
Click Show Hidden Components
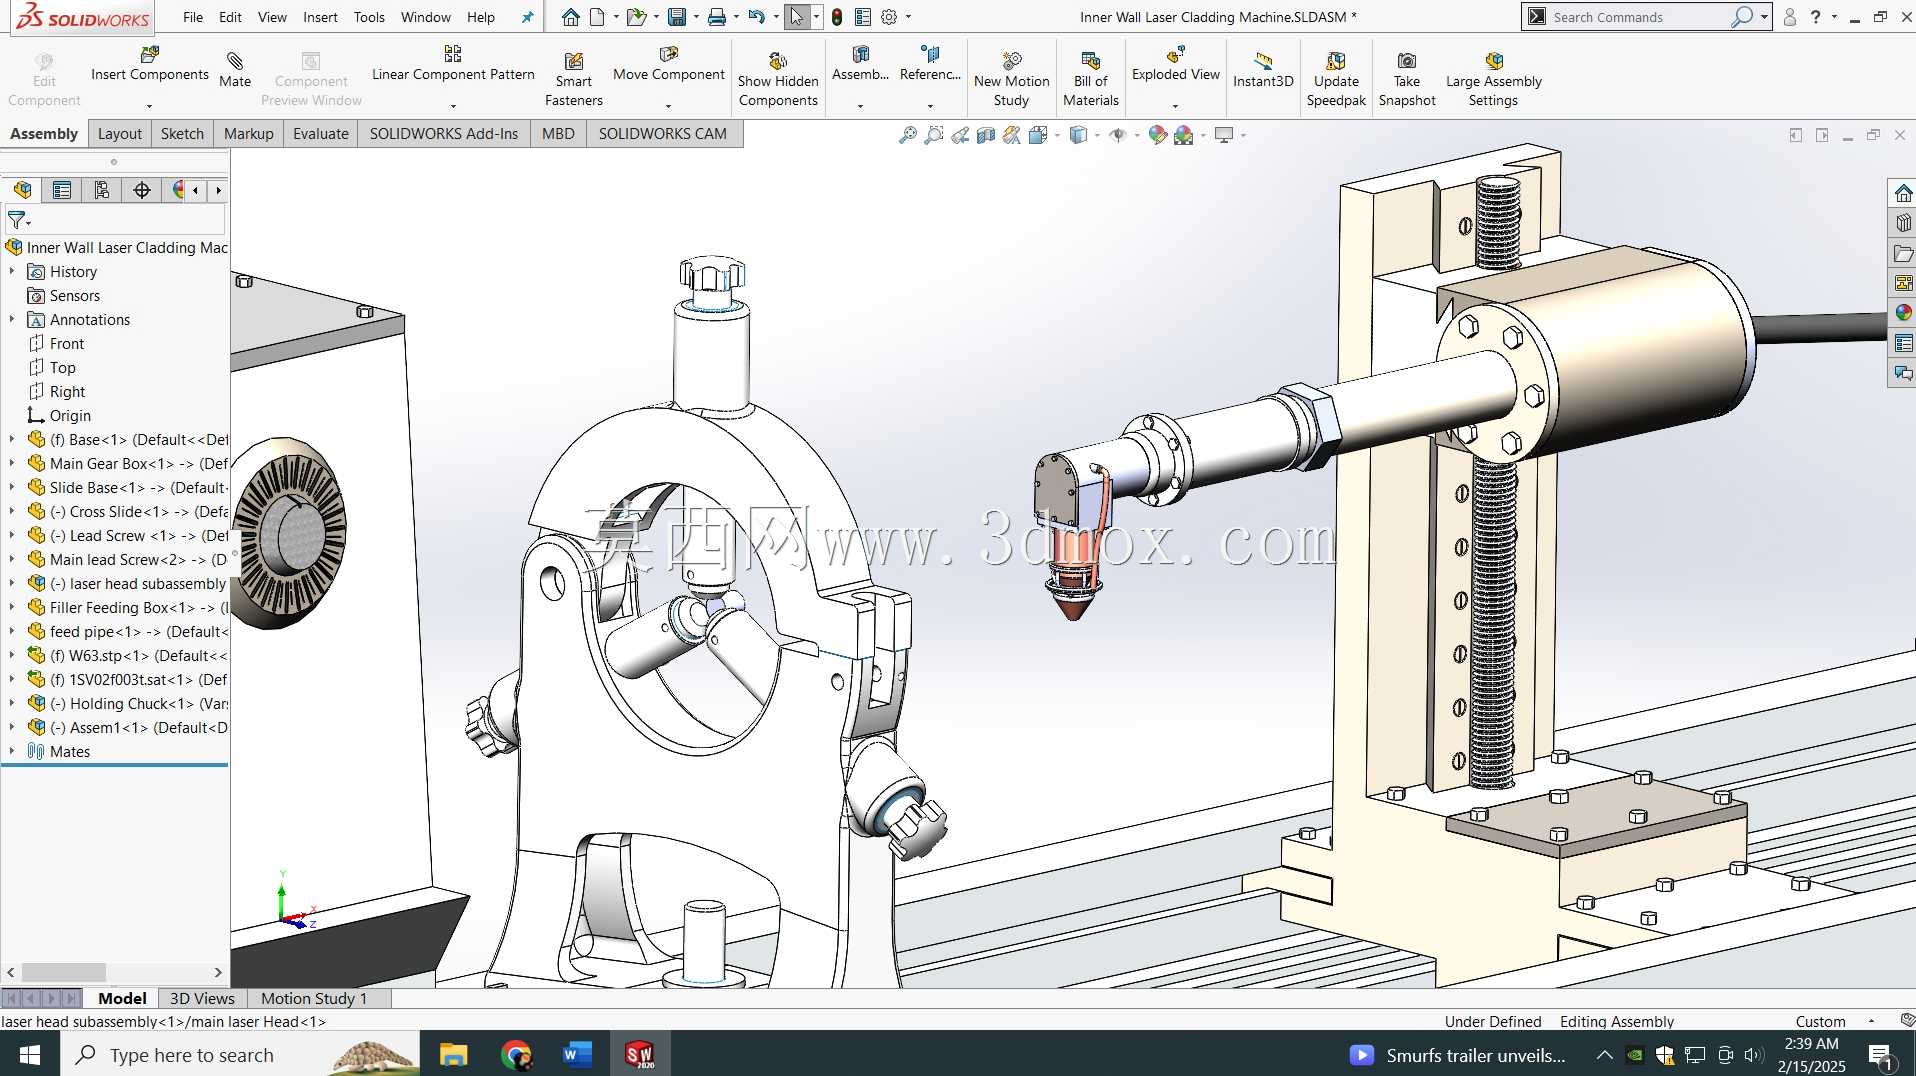point(778,79)
